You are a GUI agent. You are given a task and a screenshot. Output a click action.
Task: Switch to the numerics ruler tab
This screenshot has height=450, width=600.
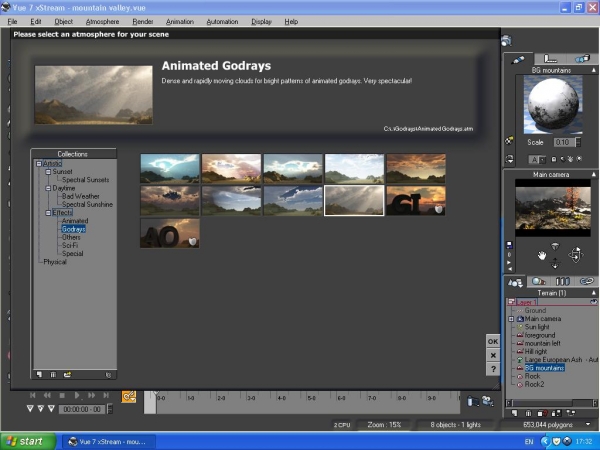pos(550,59)
